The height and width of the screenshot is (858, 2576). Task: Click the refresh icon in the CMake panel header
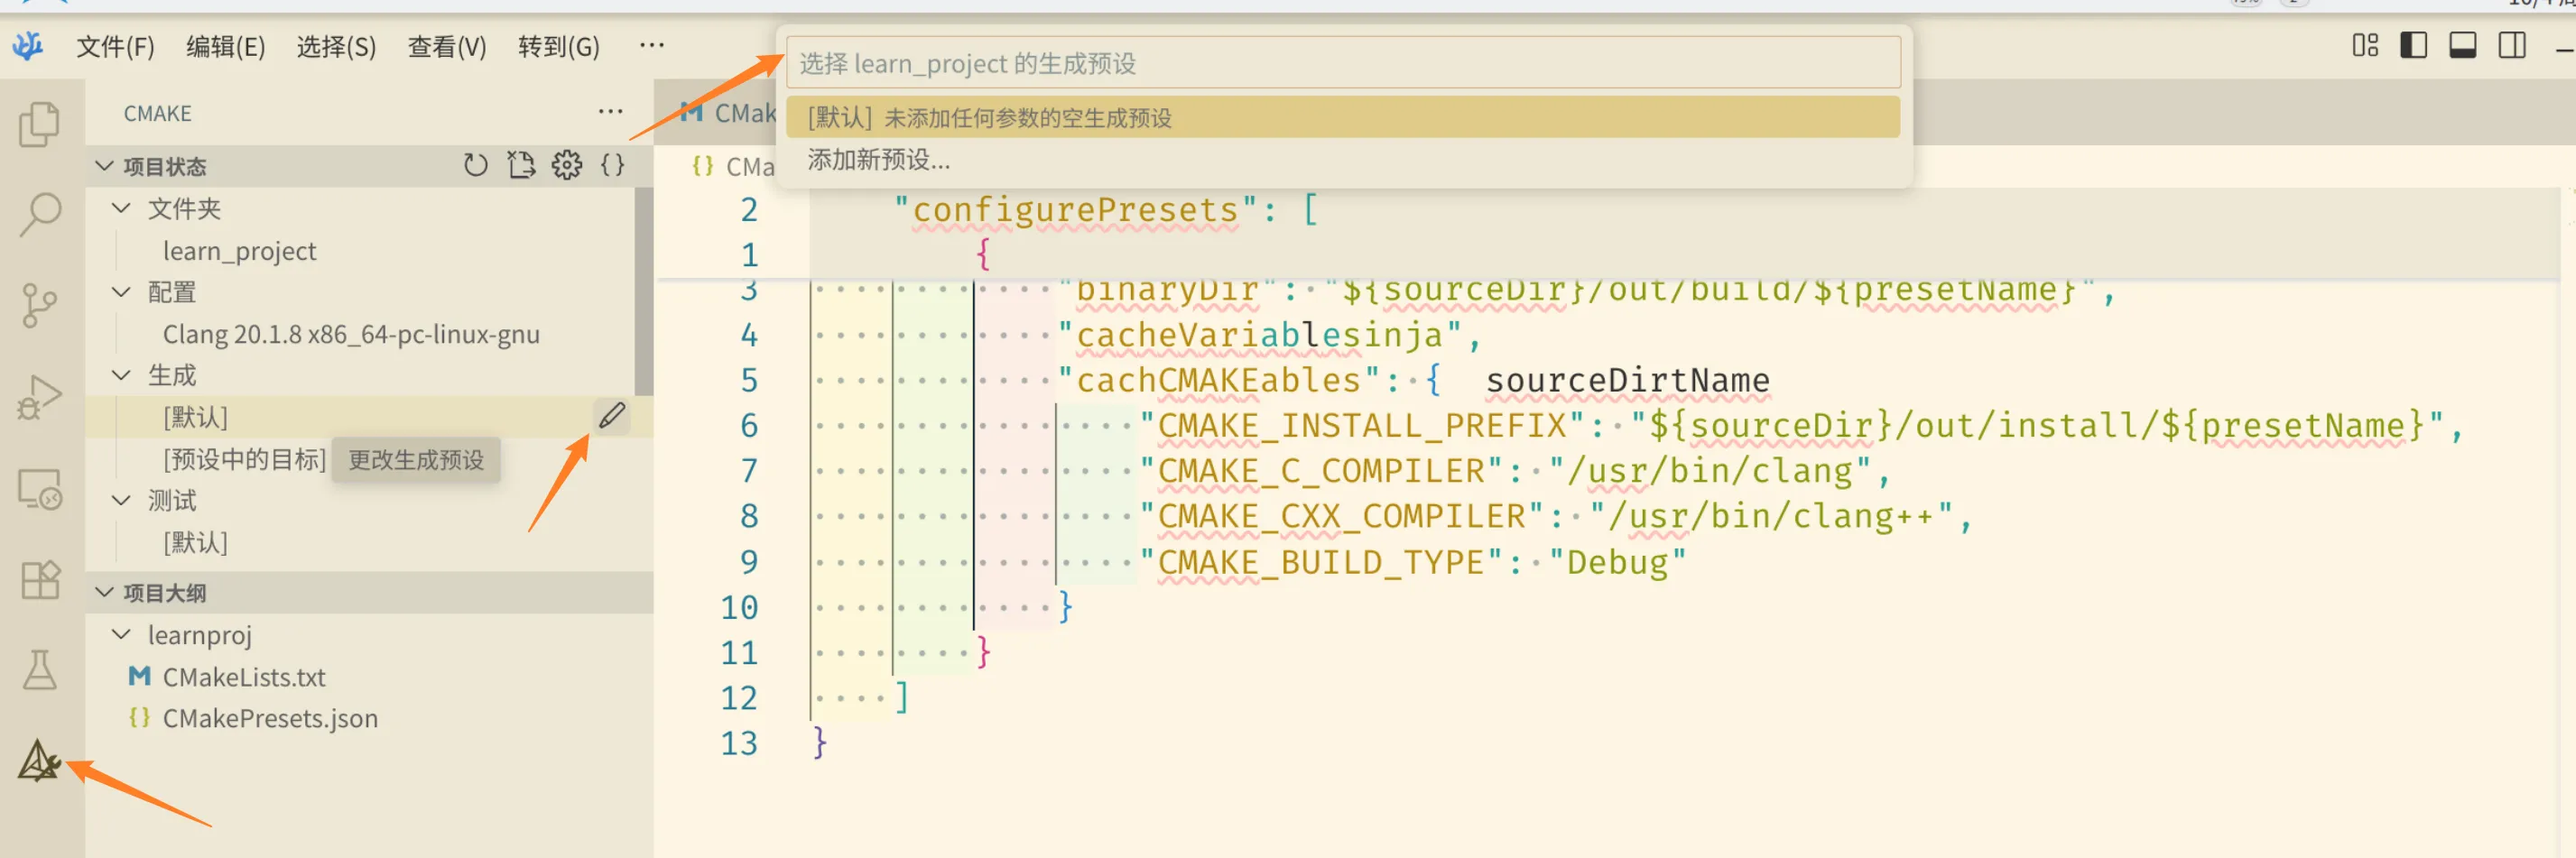tap(476, 166)
